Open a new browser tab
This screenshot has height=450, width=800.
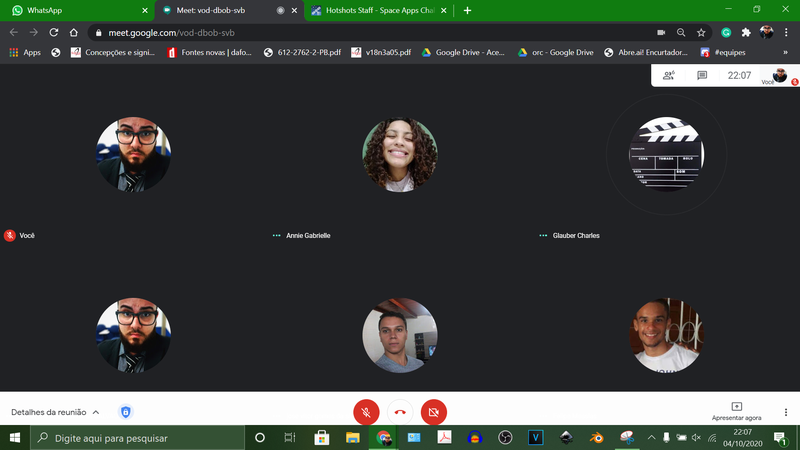[x=467, y=10]
